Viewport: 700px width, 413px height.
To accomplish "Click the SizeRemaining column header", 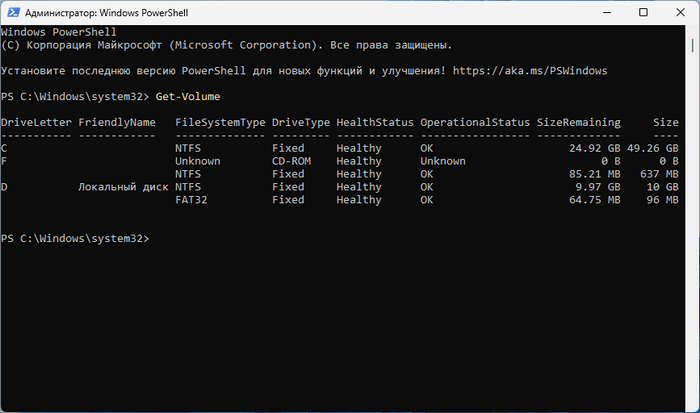I will pos(577,122).
